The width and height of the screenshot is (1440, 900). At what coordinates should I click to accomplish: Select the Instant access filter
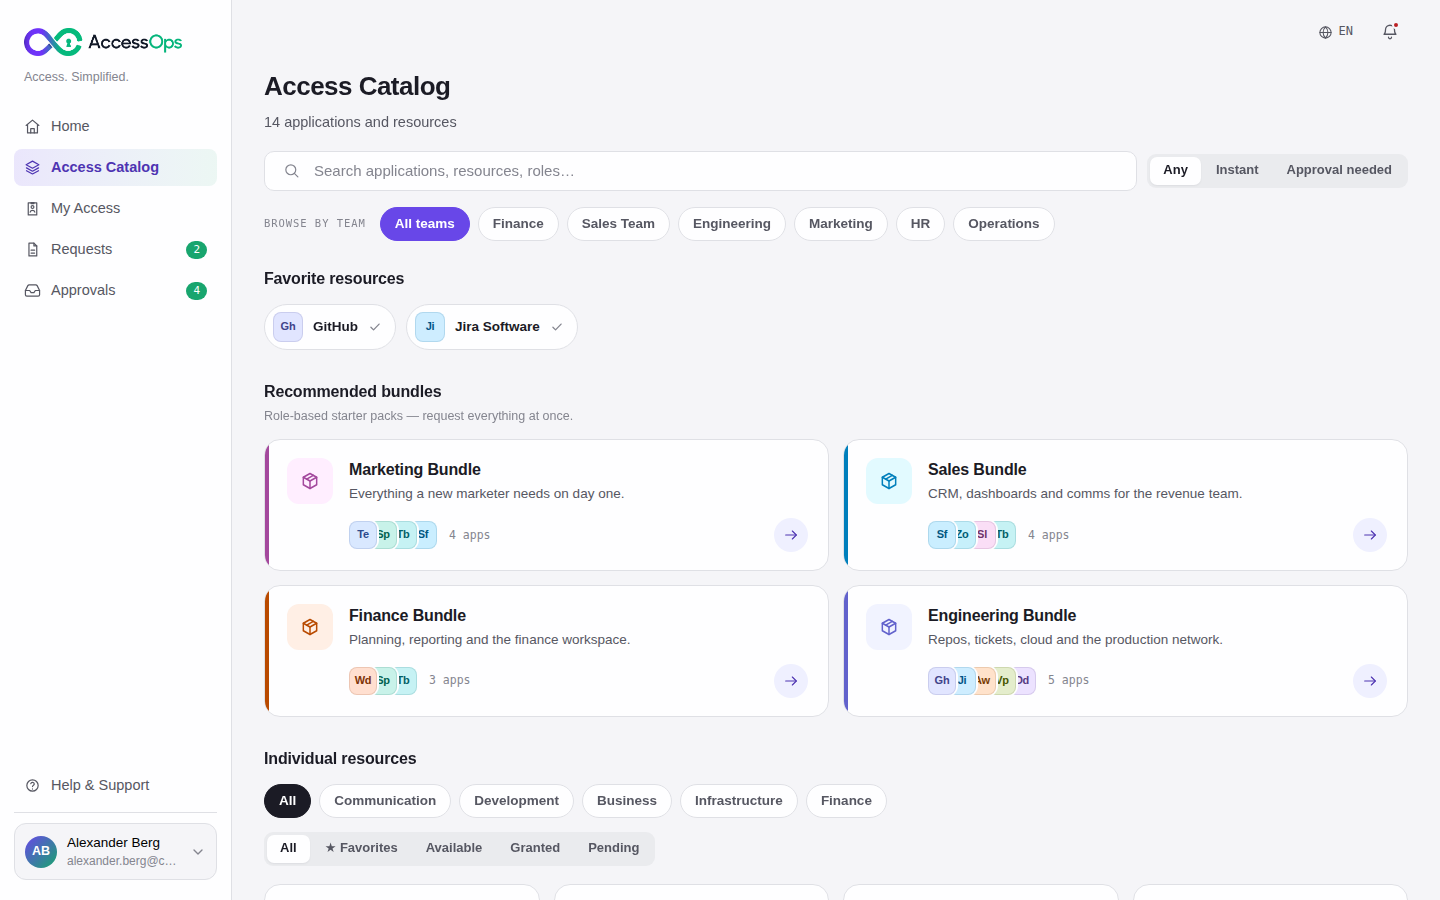pyautogui.click(x=1237, y=170)
